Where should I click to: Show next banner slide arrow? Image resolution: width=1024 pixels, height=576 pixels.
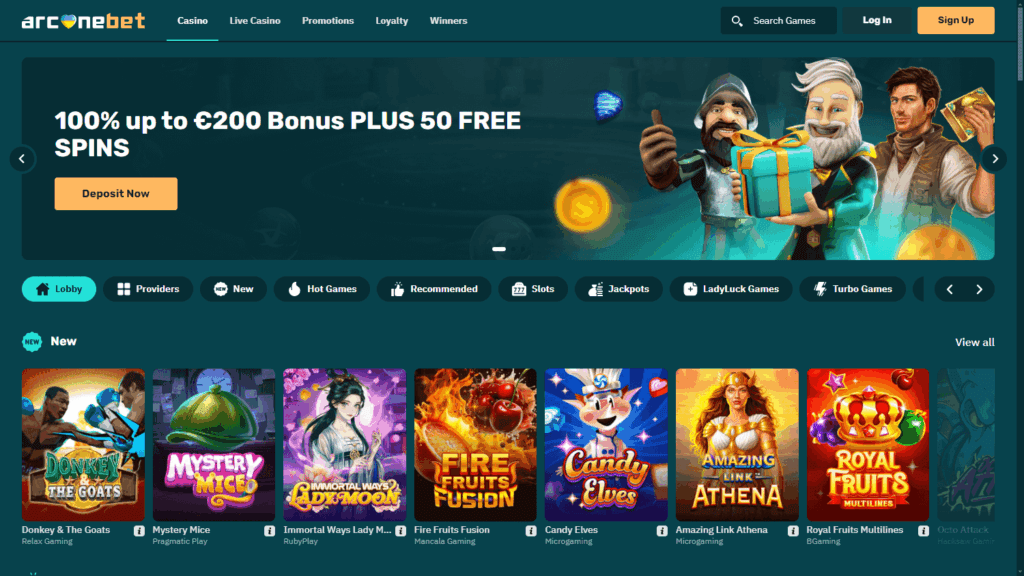pyautogui.click(x=995, y=159)
